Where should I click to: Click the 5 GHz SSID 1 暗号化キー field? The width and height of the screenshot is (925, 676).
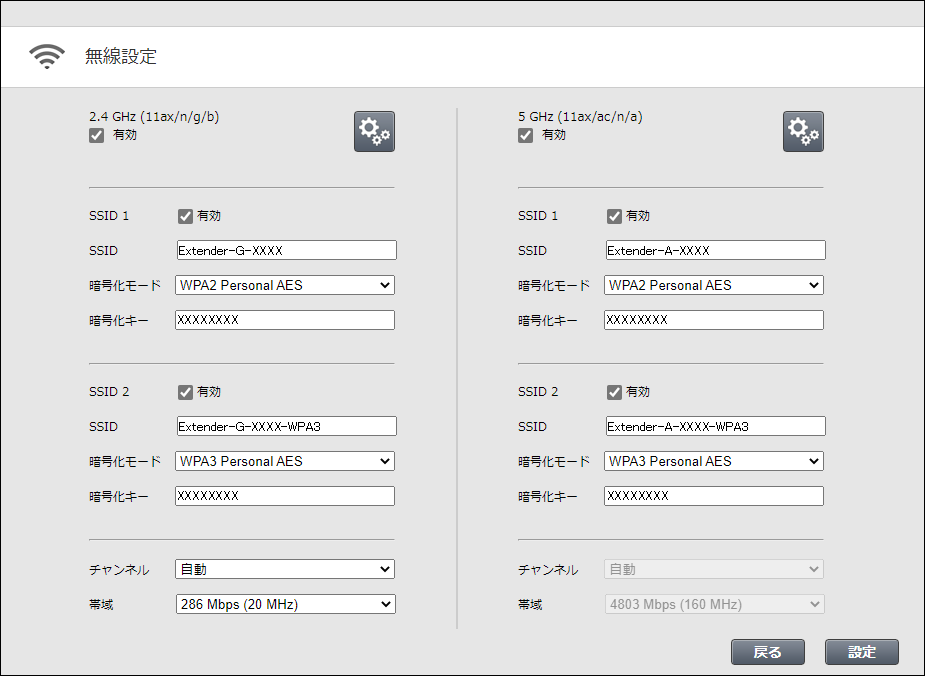[x=714, y=320]
